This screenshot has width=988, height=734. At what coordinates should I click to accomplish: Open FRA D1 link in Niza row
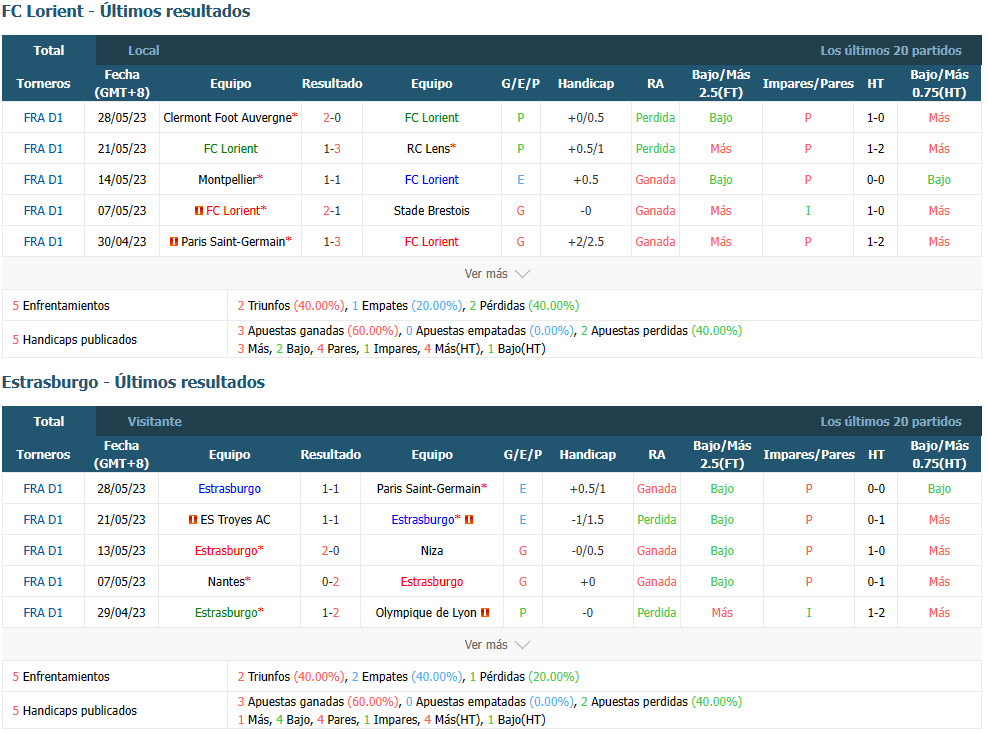pyautogui.click(x=43, y=551)
